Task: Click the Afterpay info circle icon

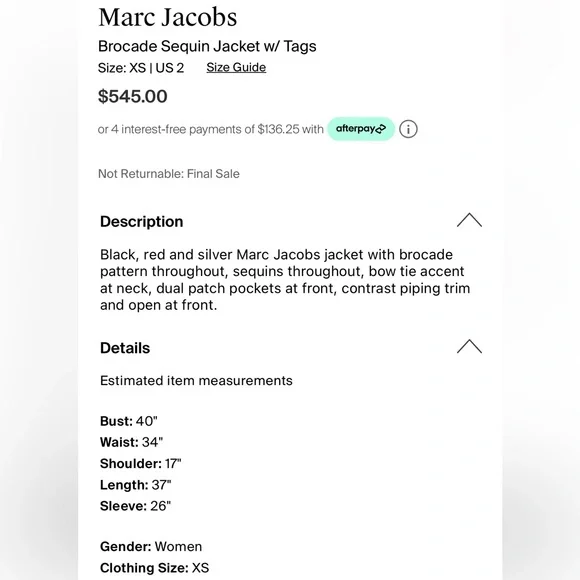Action: click(x=408, y=129)
